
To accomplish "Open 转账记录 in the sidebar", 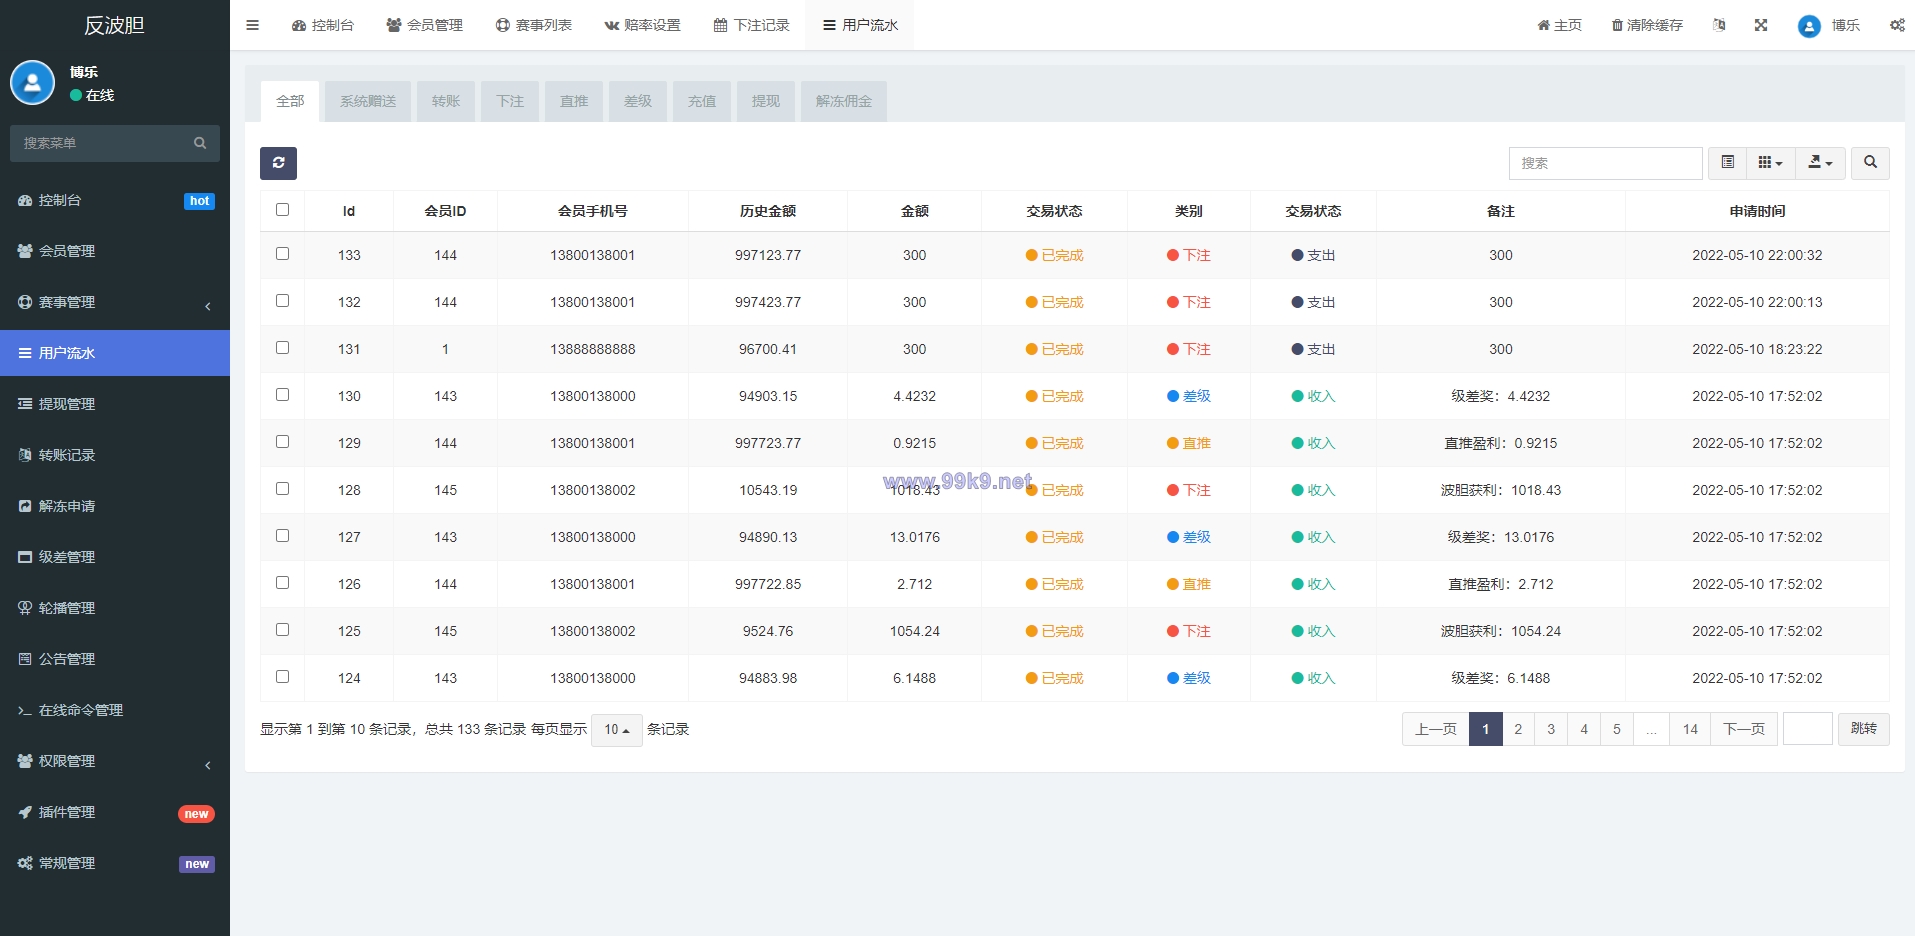I will (115, 455).
